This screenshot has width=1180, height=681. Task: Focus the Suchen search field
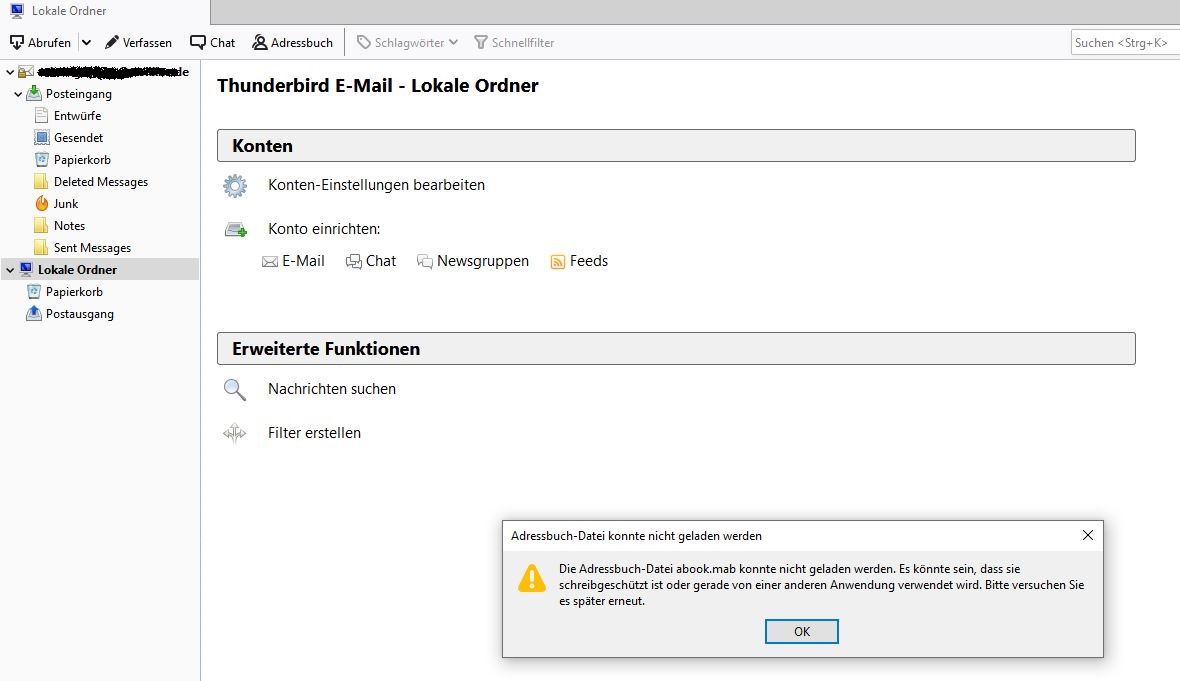click(1124, 43)
